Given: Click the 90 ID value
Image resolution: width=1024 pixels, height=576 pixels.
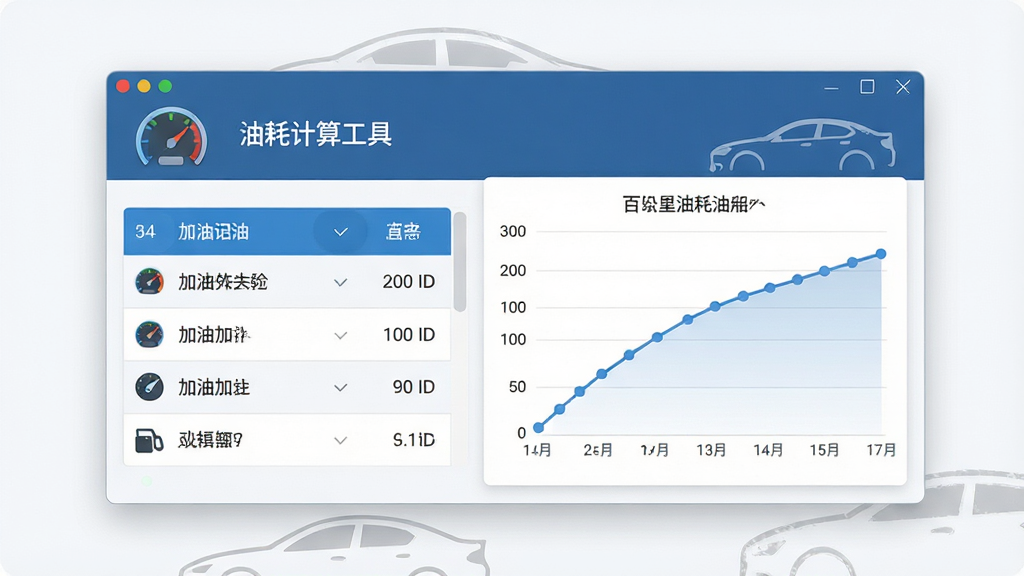Looking at the screenshot, I should click(413, 387).
